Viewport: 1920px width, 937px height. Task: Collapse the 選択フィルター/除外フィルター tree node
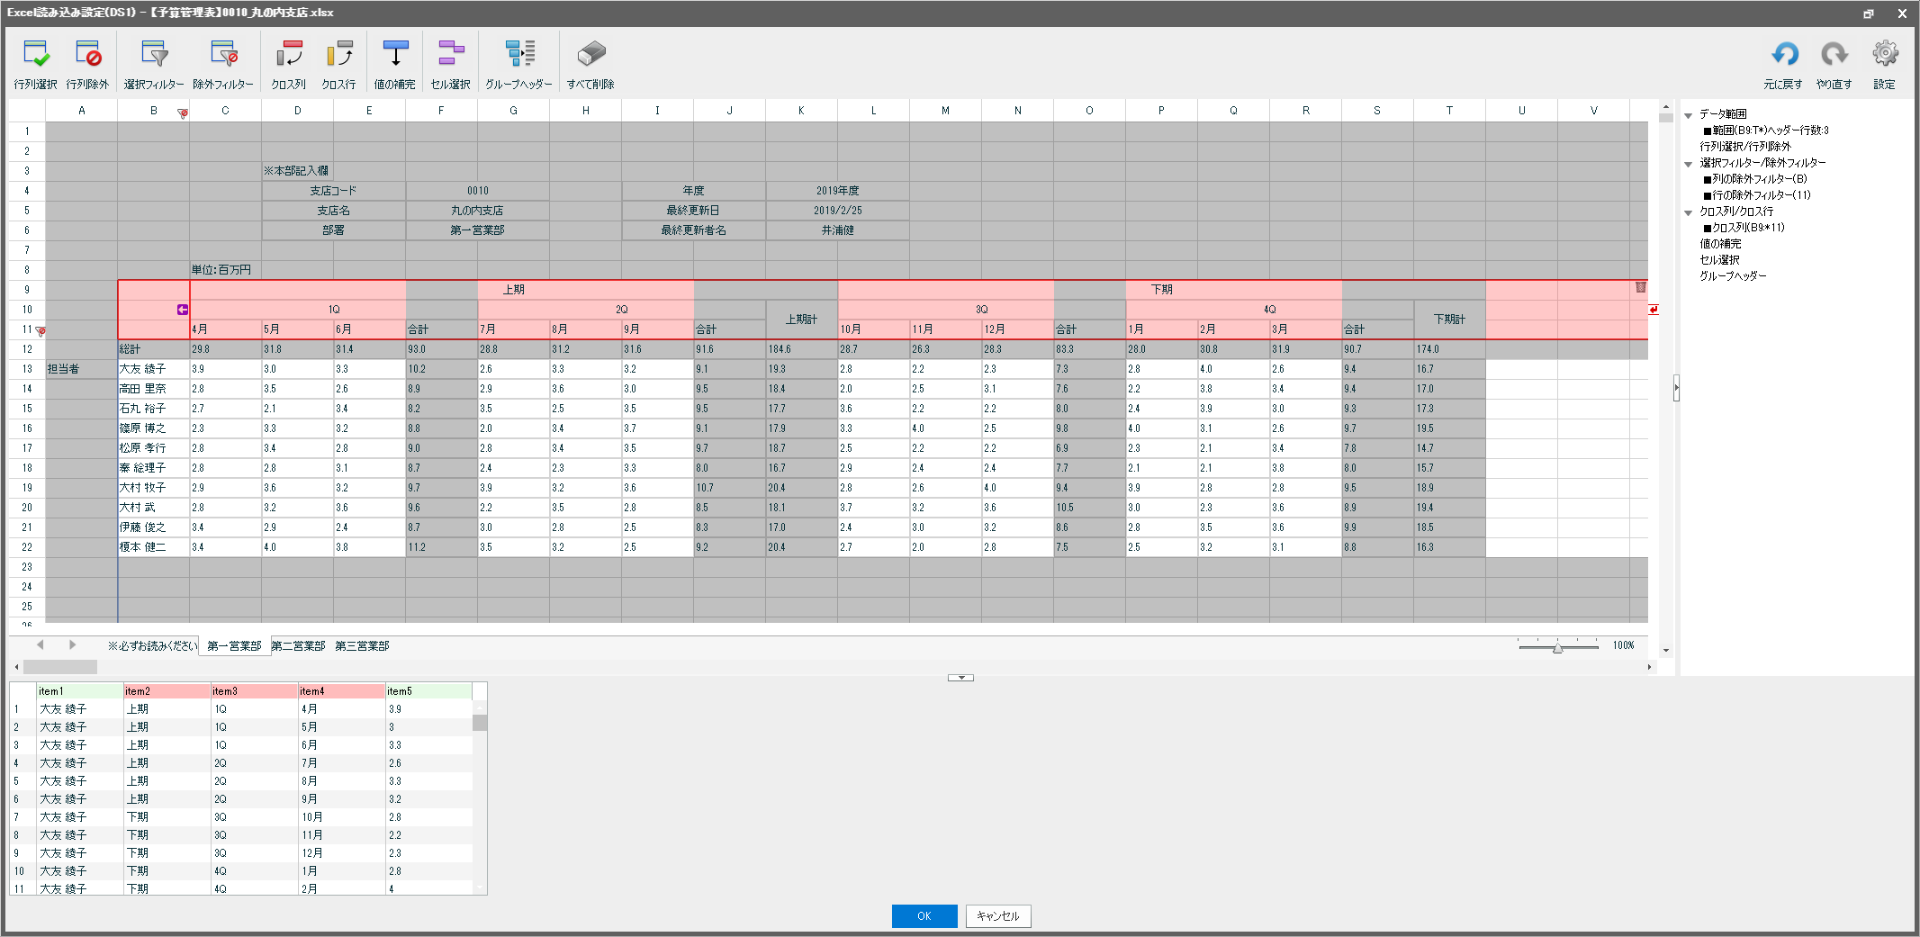tap(1688, 162)
